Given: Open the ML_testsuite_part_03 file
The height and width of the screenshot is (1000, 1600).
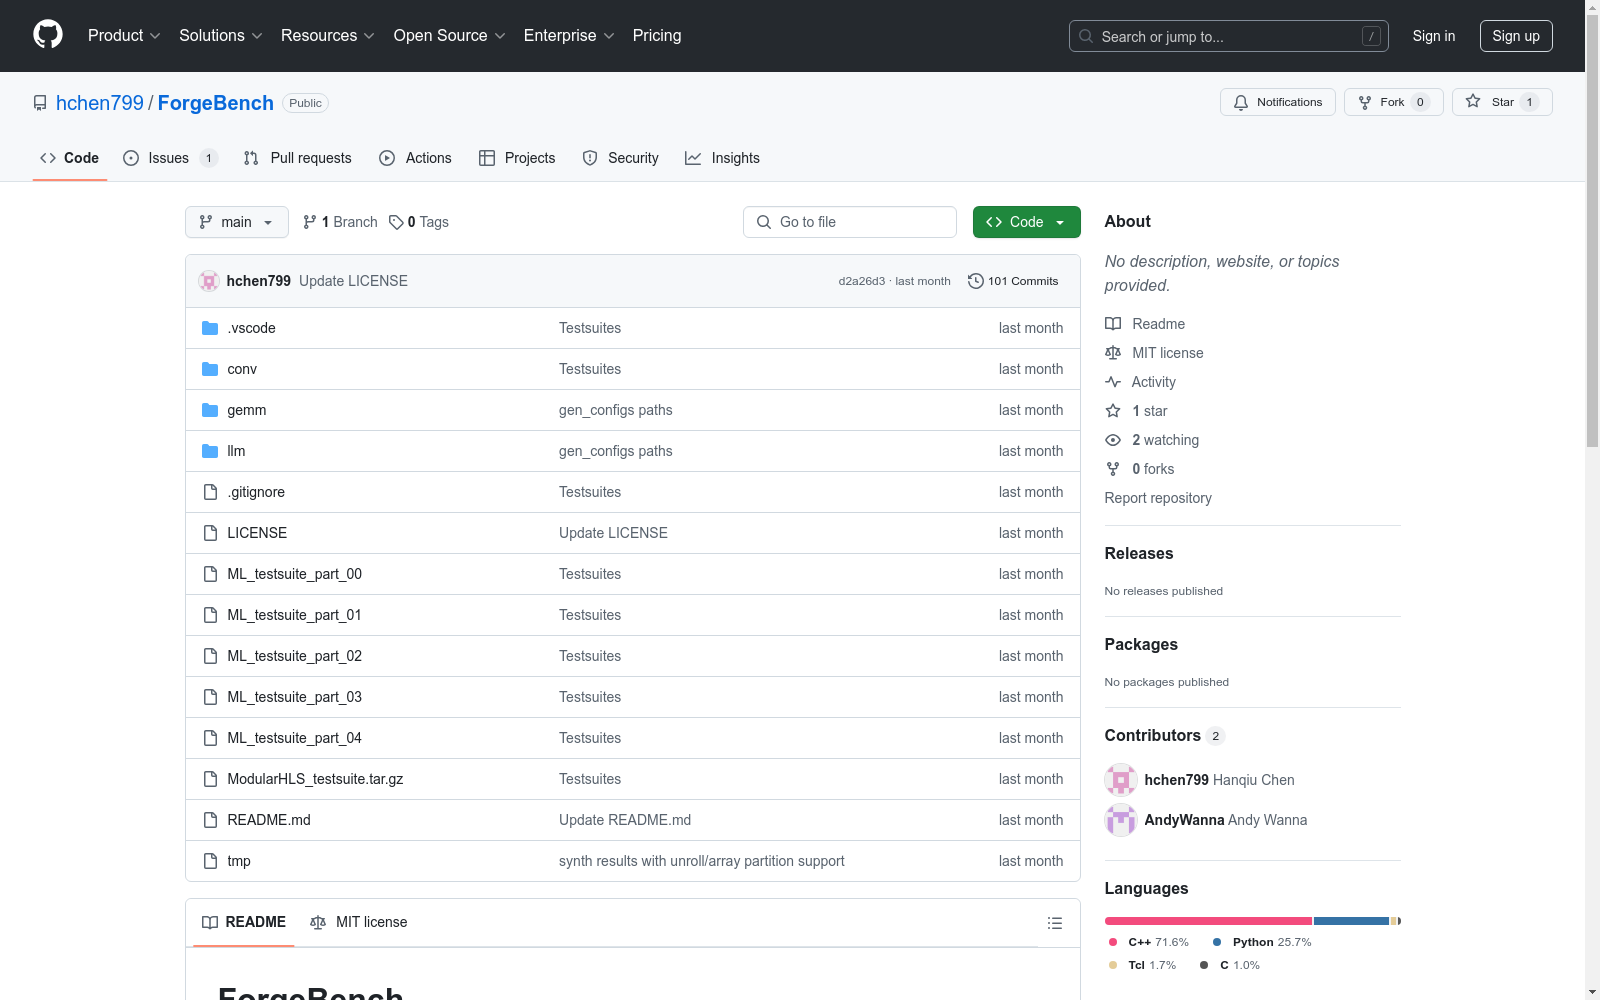Looking at the screenshot, I should (x=295, y=697).
